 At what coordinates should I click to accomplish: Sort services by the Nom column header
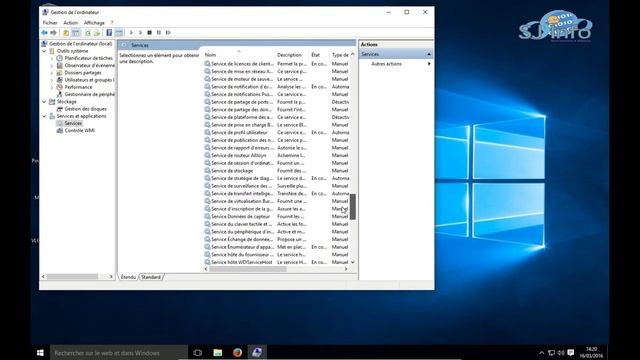point(238,55)
